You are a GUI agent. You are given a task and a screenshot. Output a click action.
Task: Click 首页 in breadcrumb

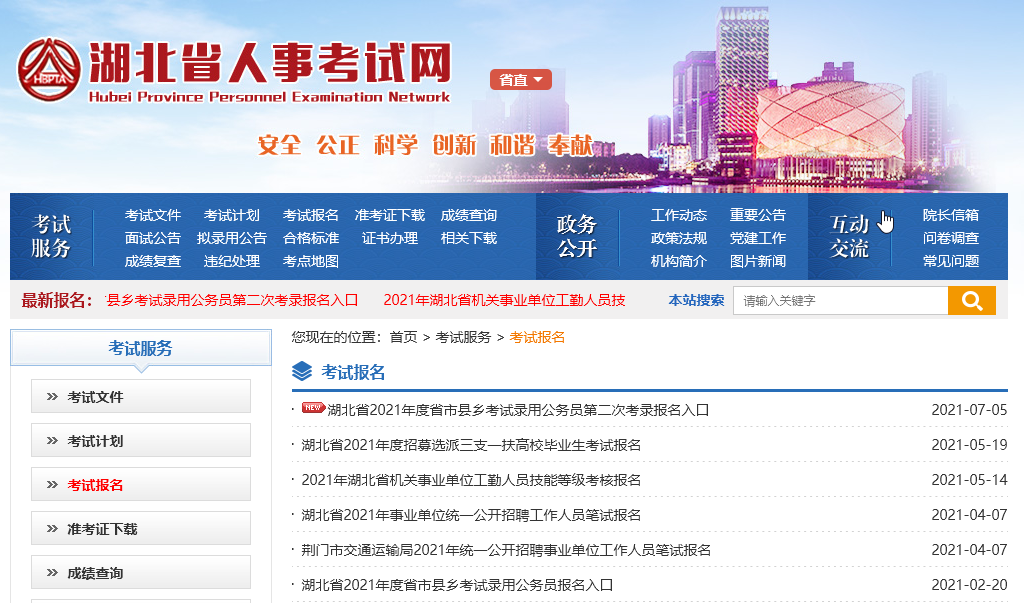[403, 337]
